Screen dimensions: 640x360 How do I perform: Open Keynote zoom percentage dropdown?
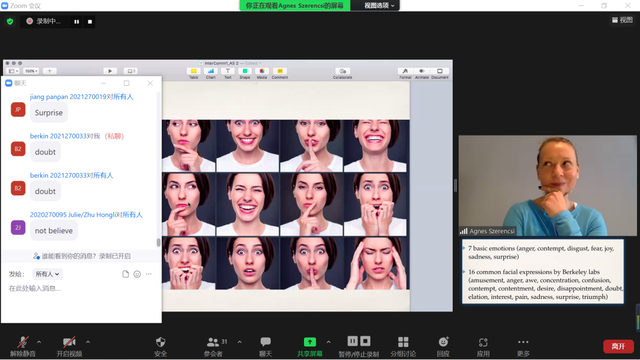(31, 71)
